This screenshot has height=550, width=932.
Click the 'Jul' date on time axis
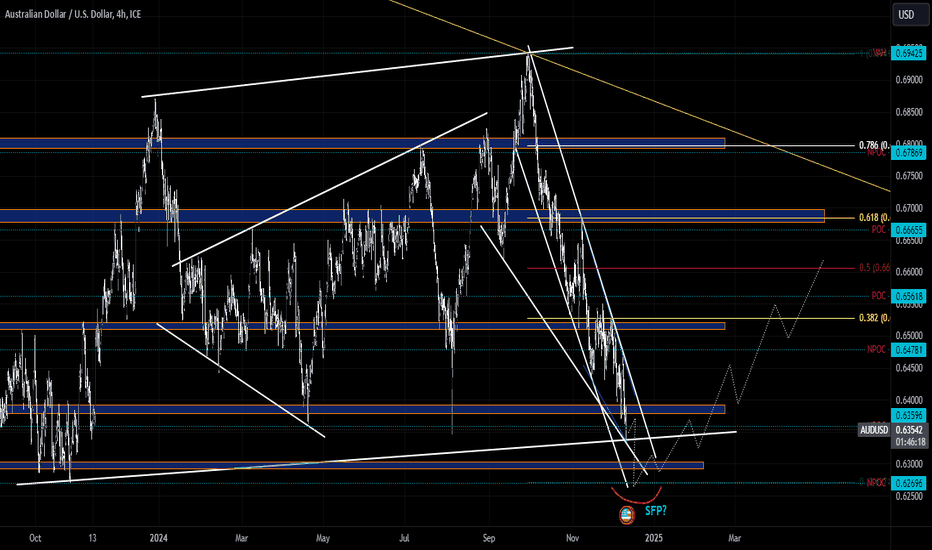[405, 538]
